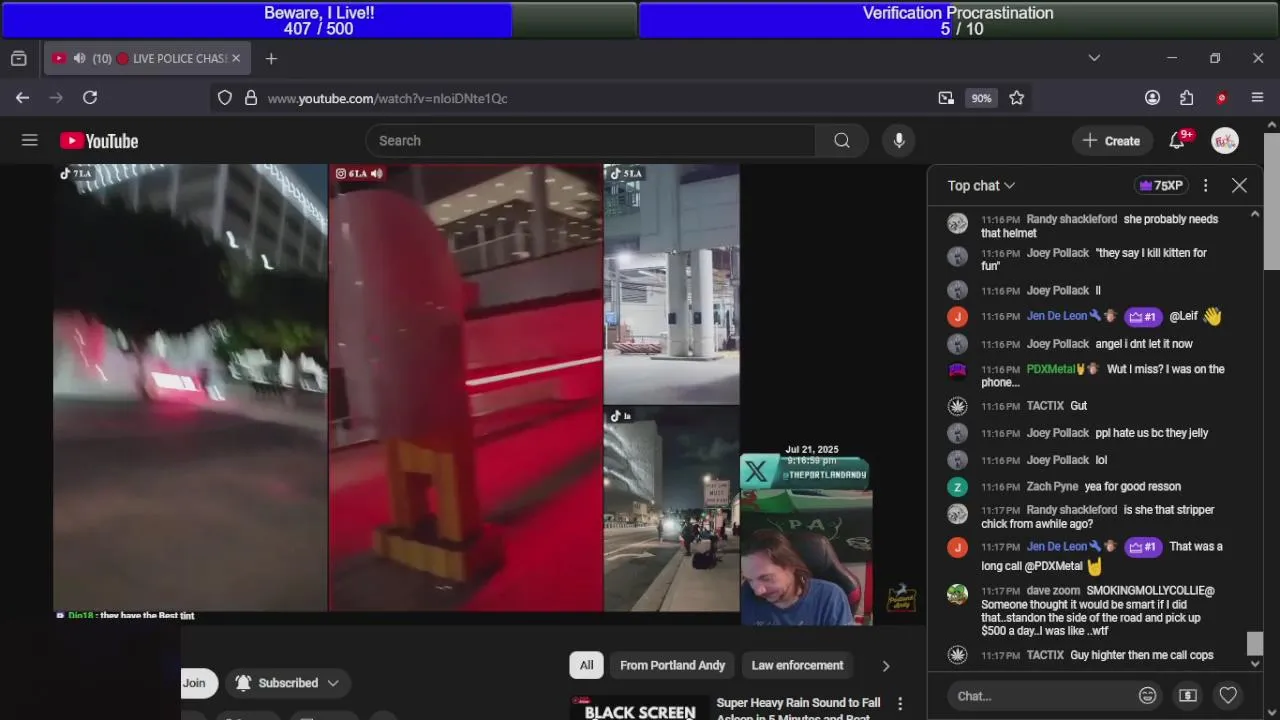Mute the playing tab's audio icon
The image size is (1280, 720).
79,59
